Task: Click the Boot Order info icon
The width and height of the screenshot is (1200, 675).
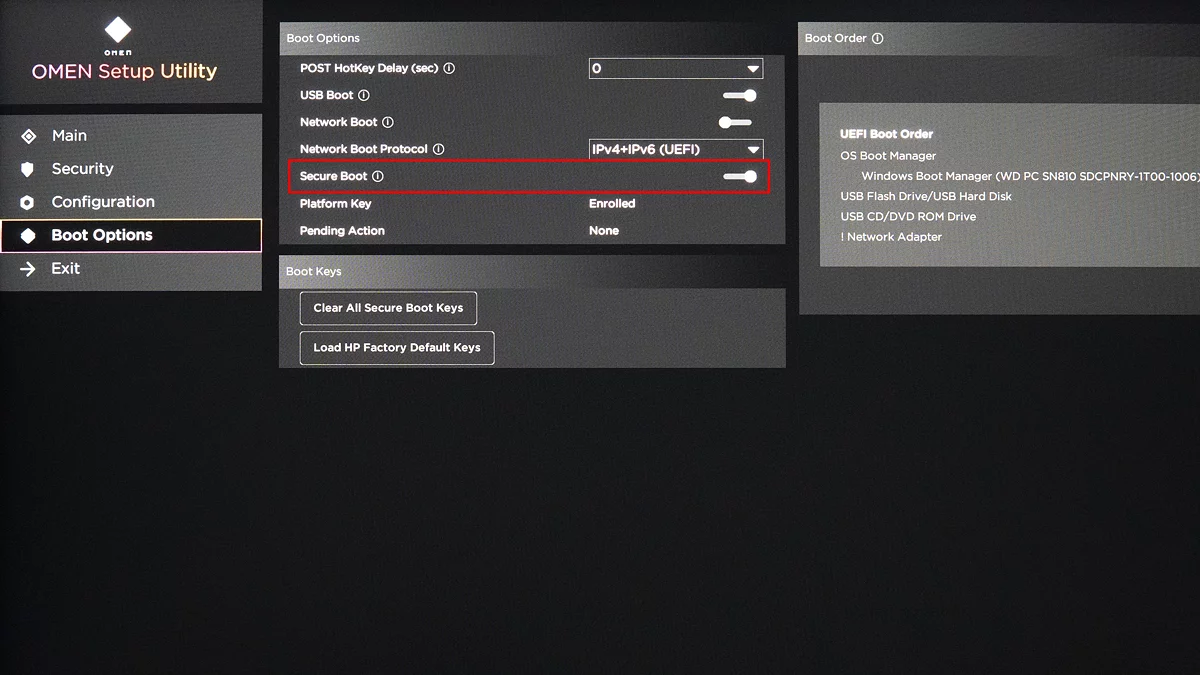Action: pyautogui.click(x=877, y=38)
